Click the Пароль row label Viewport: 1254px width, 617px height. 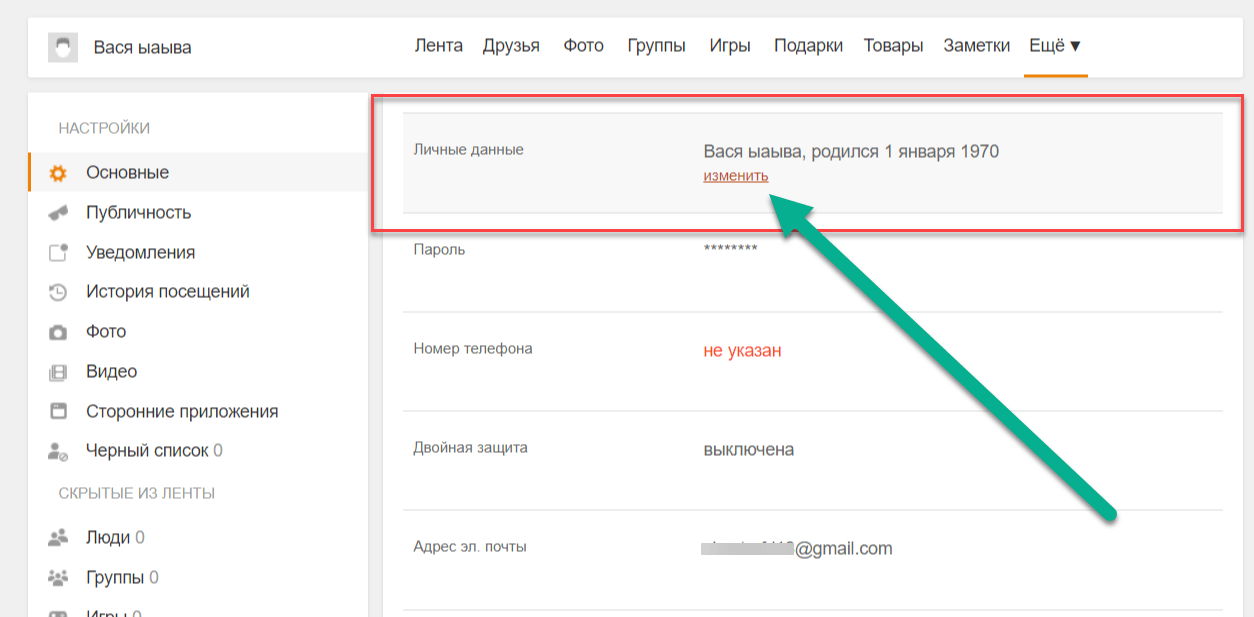click(x=439, y=250)
